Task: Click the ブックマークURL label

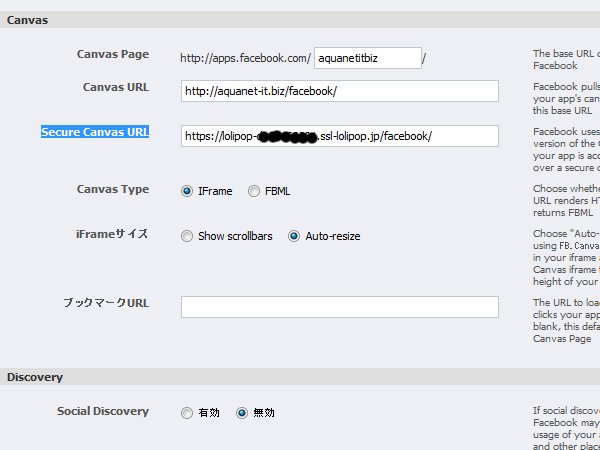Action: point(105,303)
